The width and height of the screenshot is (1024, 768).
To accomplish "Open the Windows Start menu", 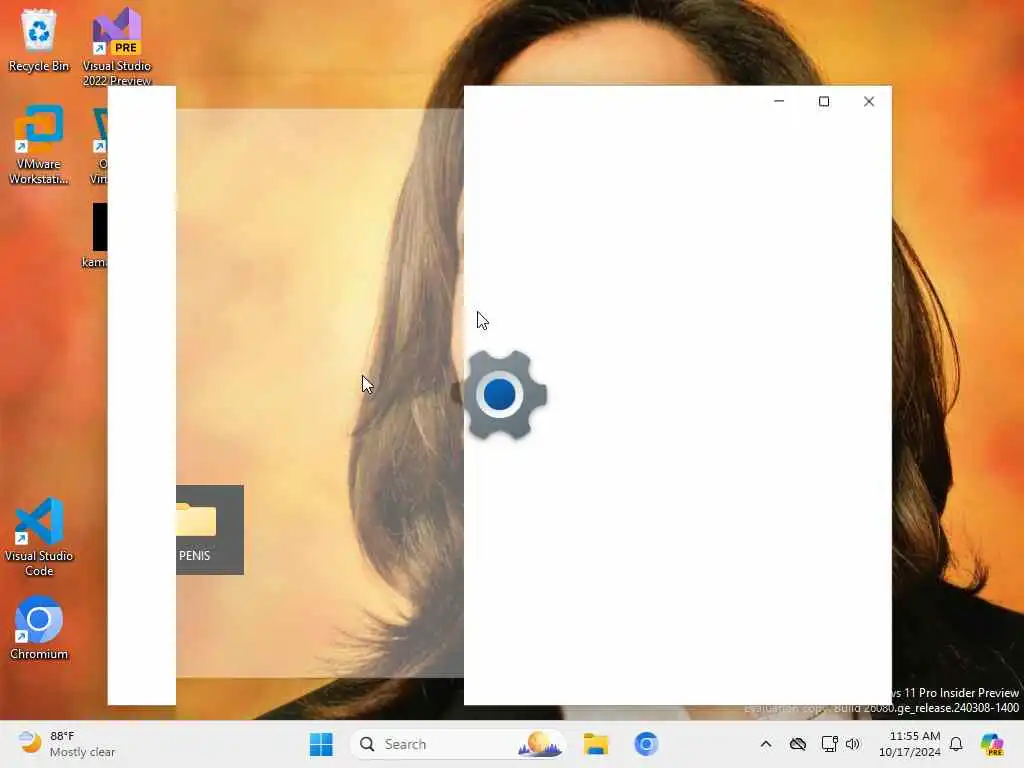I will [321, 744].
